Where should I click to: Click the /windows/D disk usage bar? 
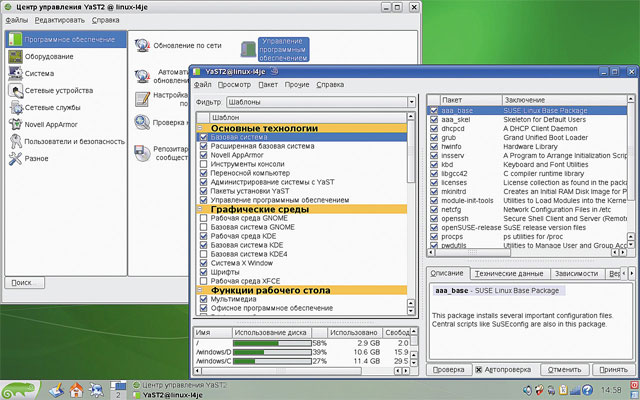pyautogui.click(x=272, y=352)
